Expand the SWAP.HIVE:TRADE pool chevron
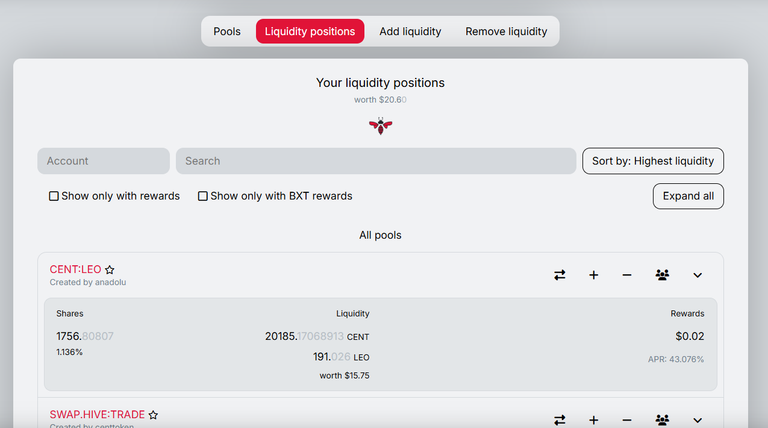The width and height of the screenshot is (768, 428). tap(697, 420)
